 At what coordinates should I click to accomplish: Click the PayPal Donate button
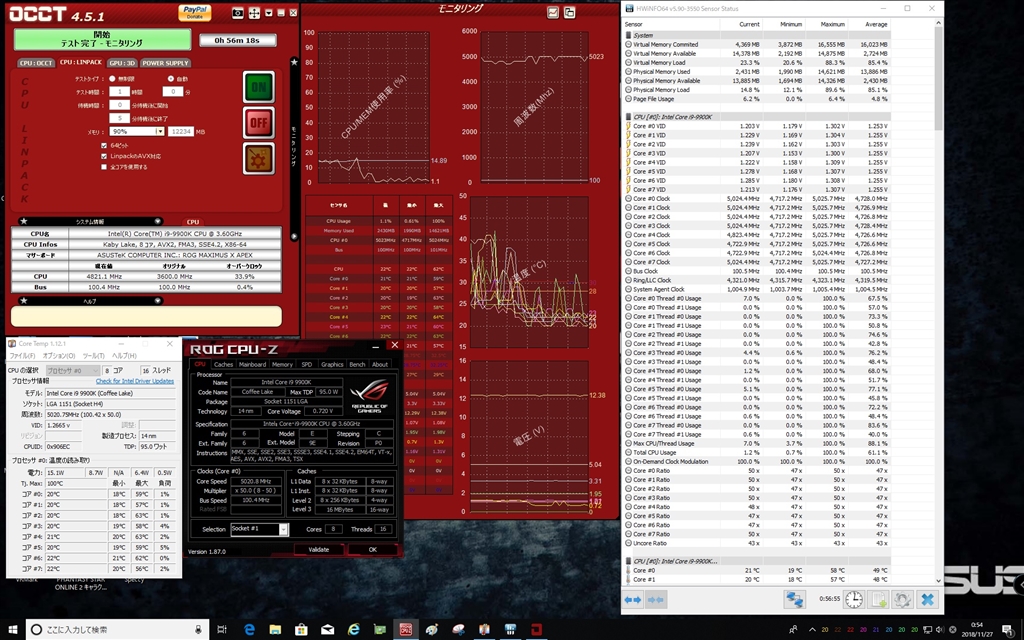coord(195,11)
